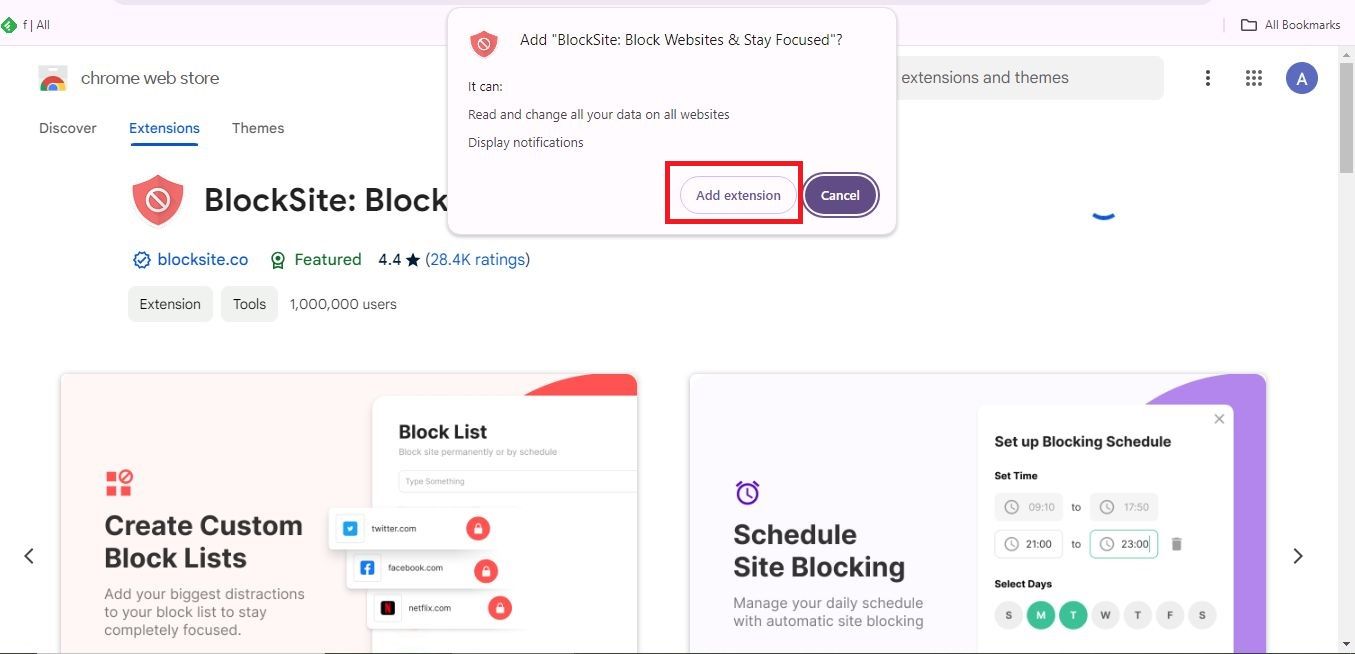
Task: Click the delete trash icon in the schedule
Action: (x=1176, y=543)
